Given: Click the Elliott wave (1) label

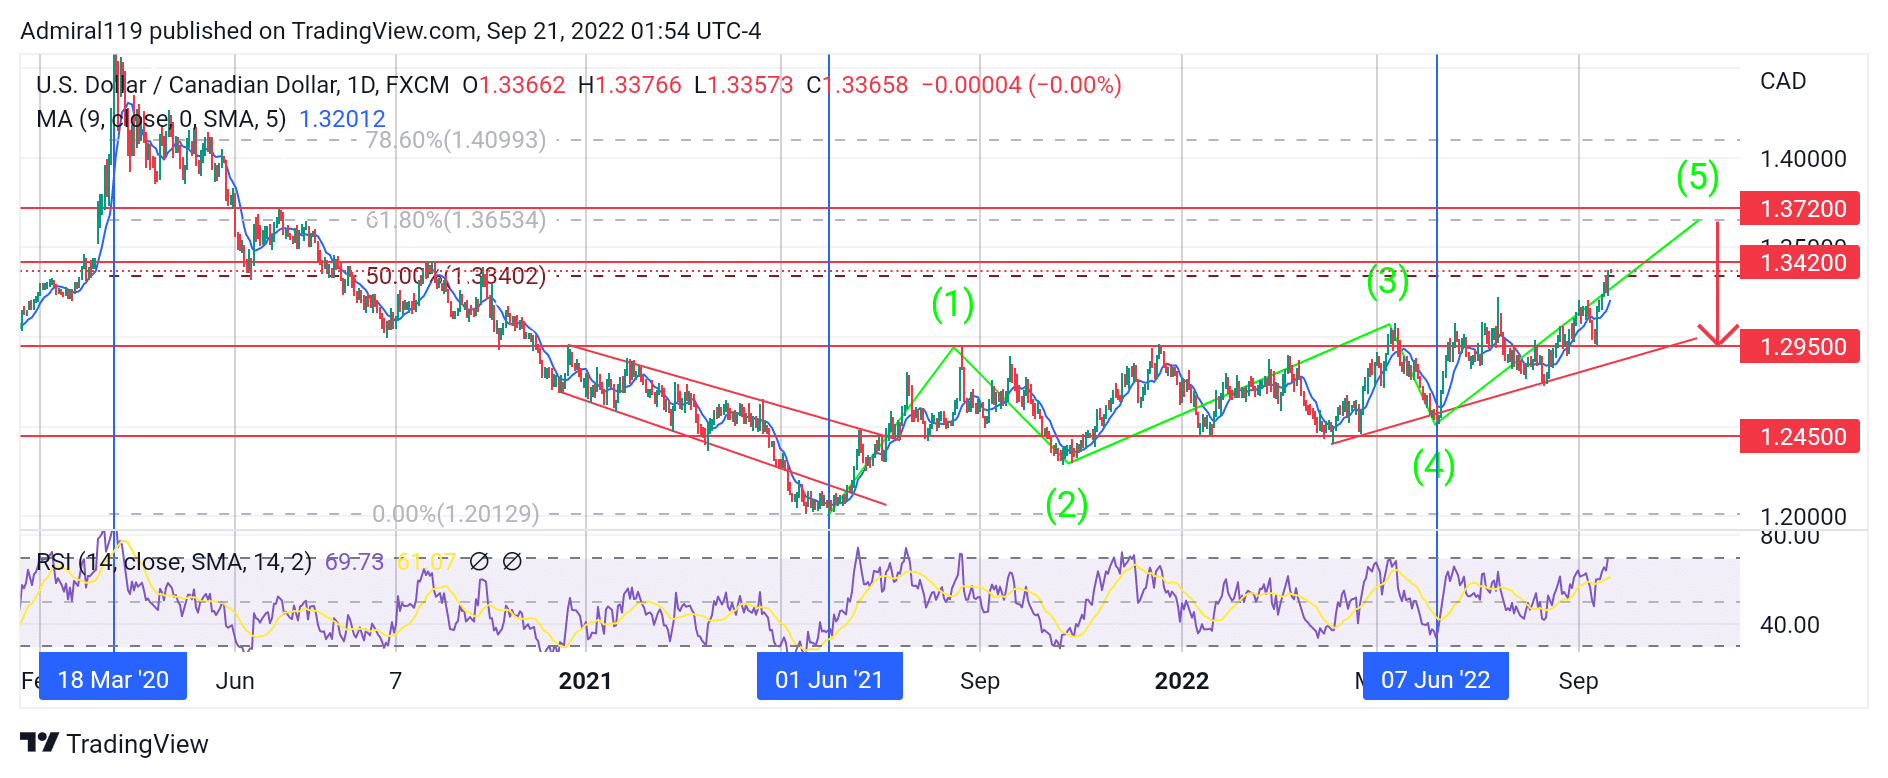Looking at the screenshot, I should 952,303.
